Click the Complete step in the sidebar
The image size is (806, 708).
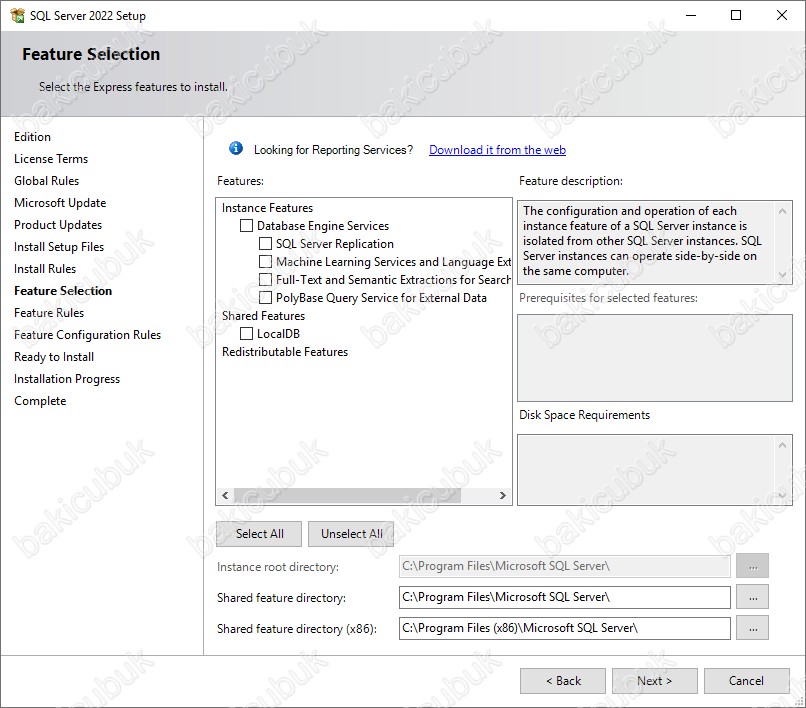[x=40, y=401]
